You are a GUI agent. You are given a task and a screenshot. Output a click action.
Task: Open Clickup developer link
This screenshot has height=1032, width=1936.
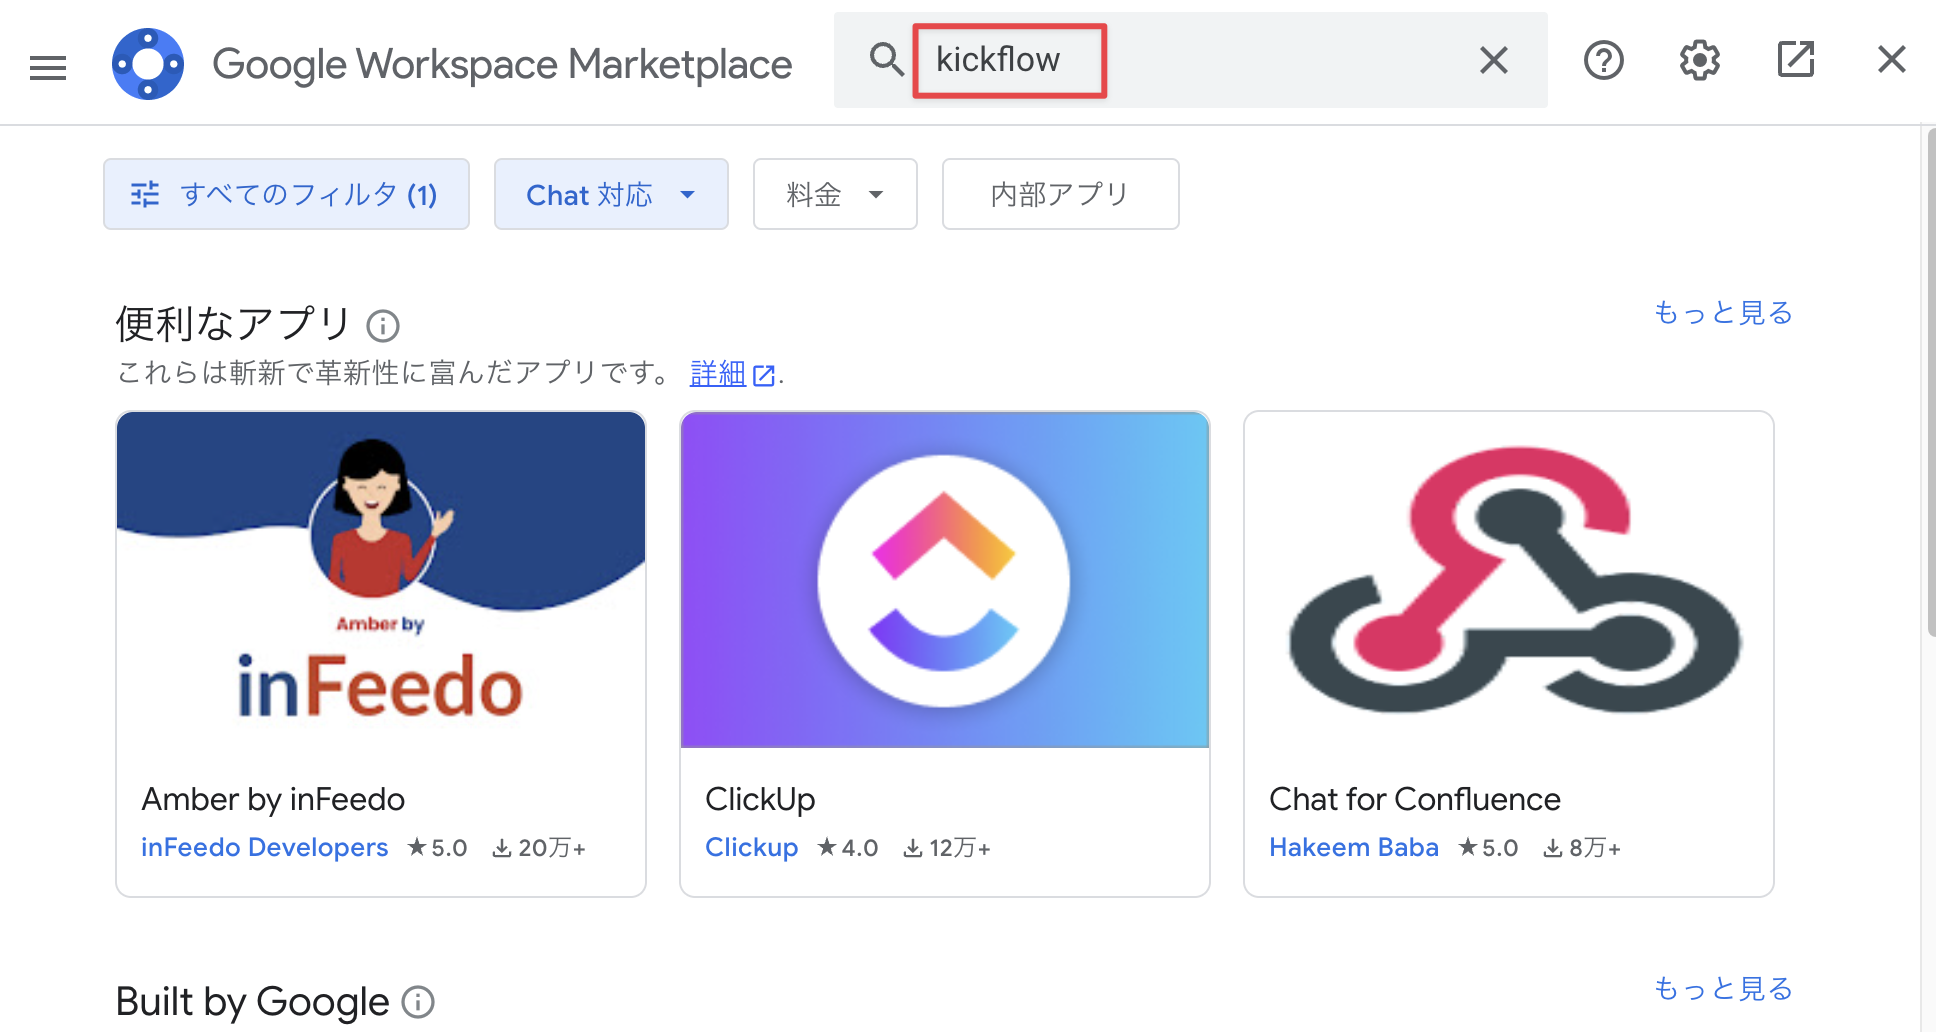click(751, 847)
